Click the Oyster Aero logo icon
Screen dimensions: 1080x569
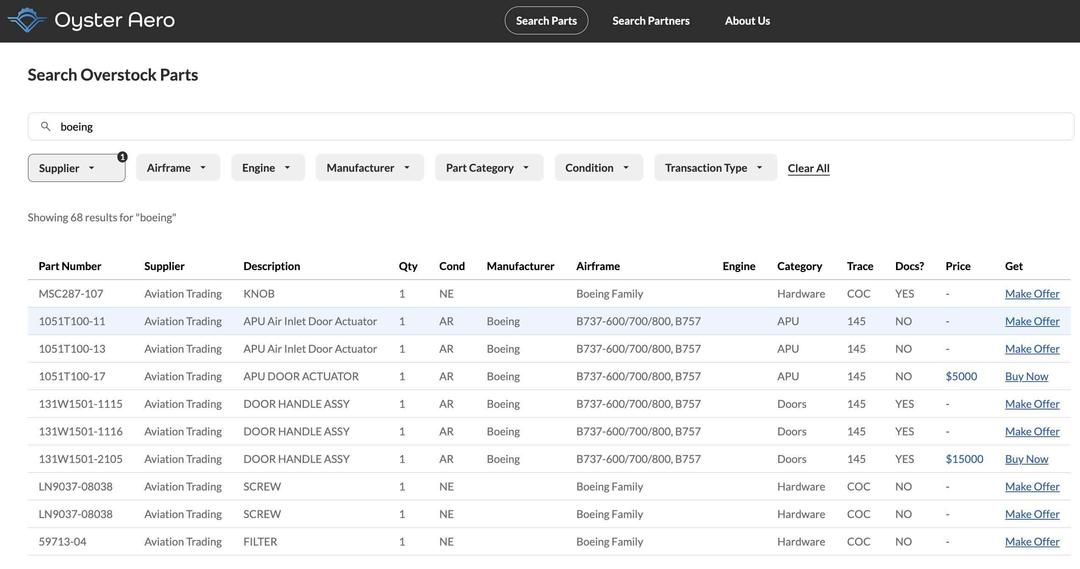[26, 20]
